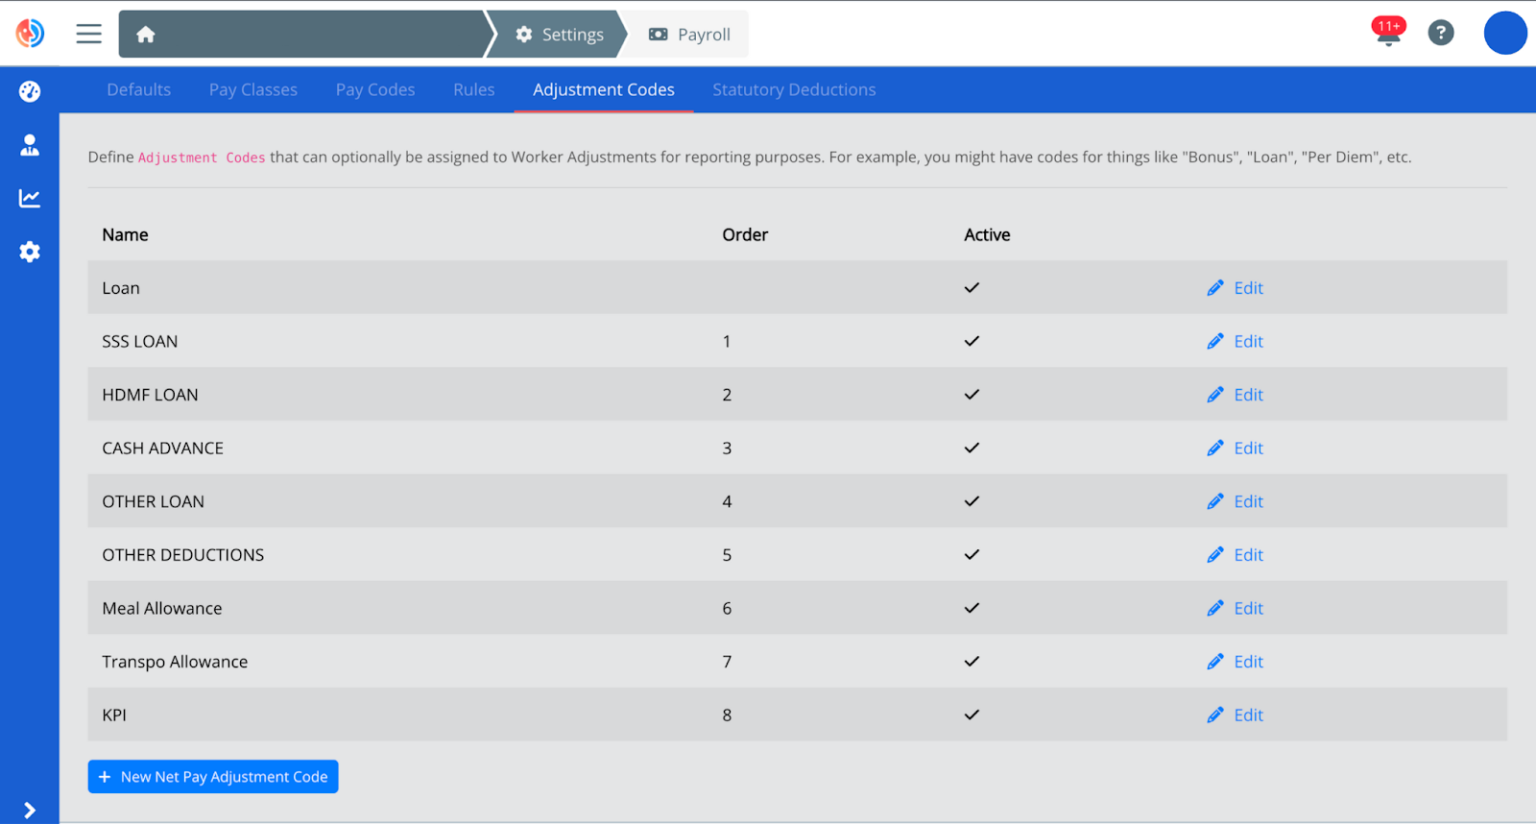Go to home via breadcrumb house icon
Screen dimensions: 1536x824
146,34
